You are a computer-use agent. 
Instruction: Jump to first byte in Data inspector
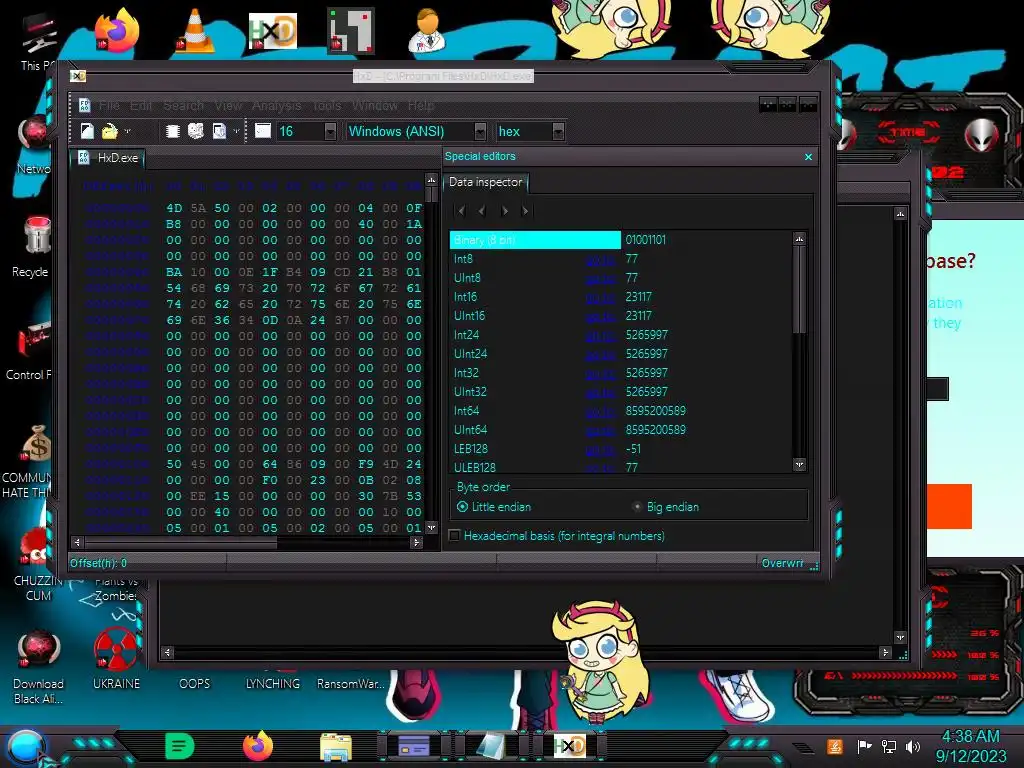461,210
